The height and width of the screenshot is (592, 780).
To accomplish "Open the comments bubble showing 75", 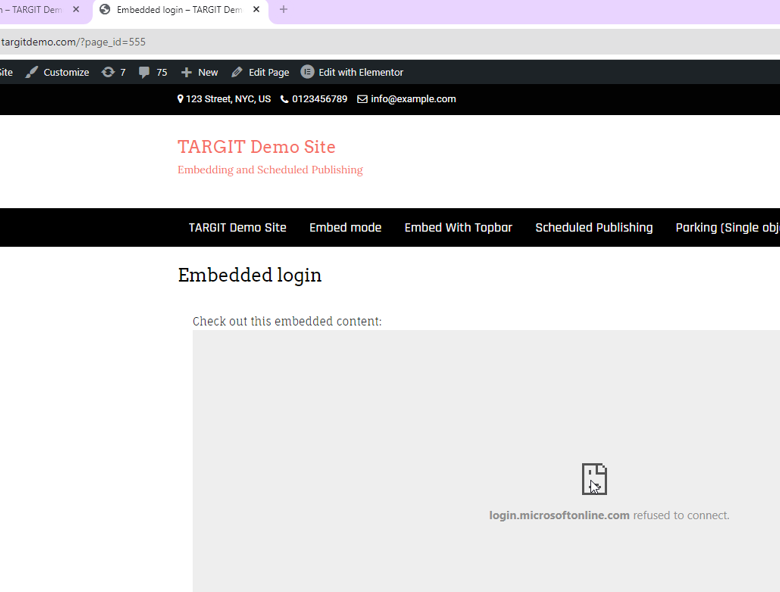I will (145, 72).
